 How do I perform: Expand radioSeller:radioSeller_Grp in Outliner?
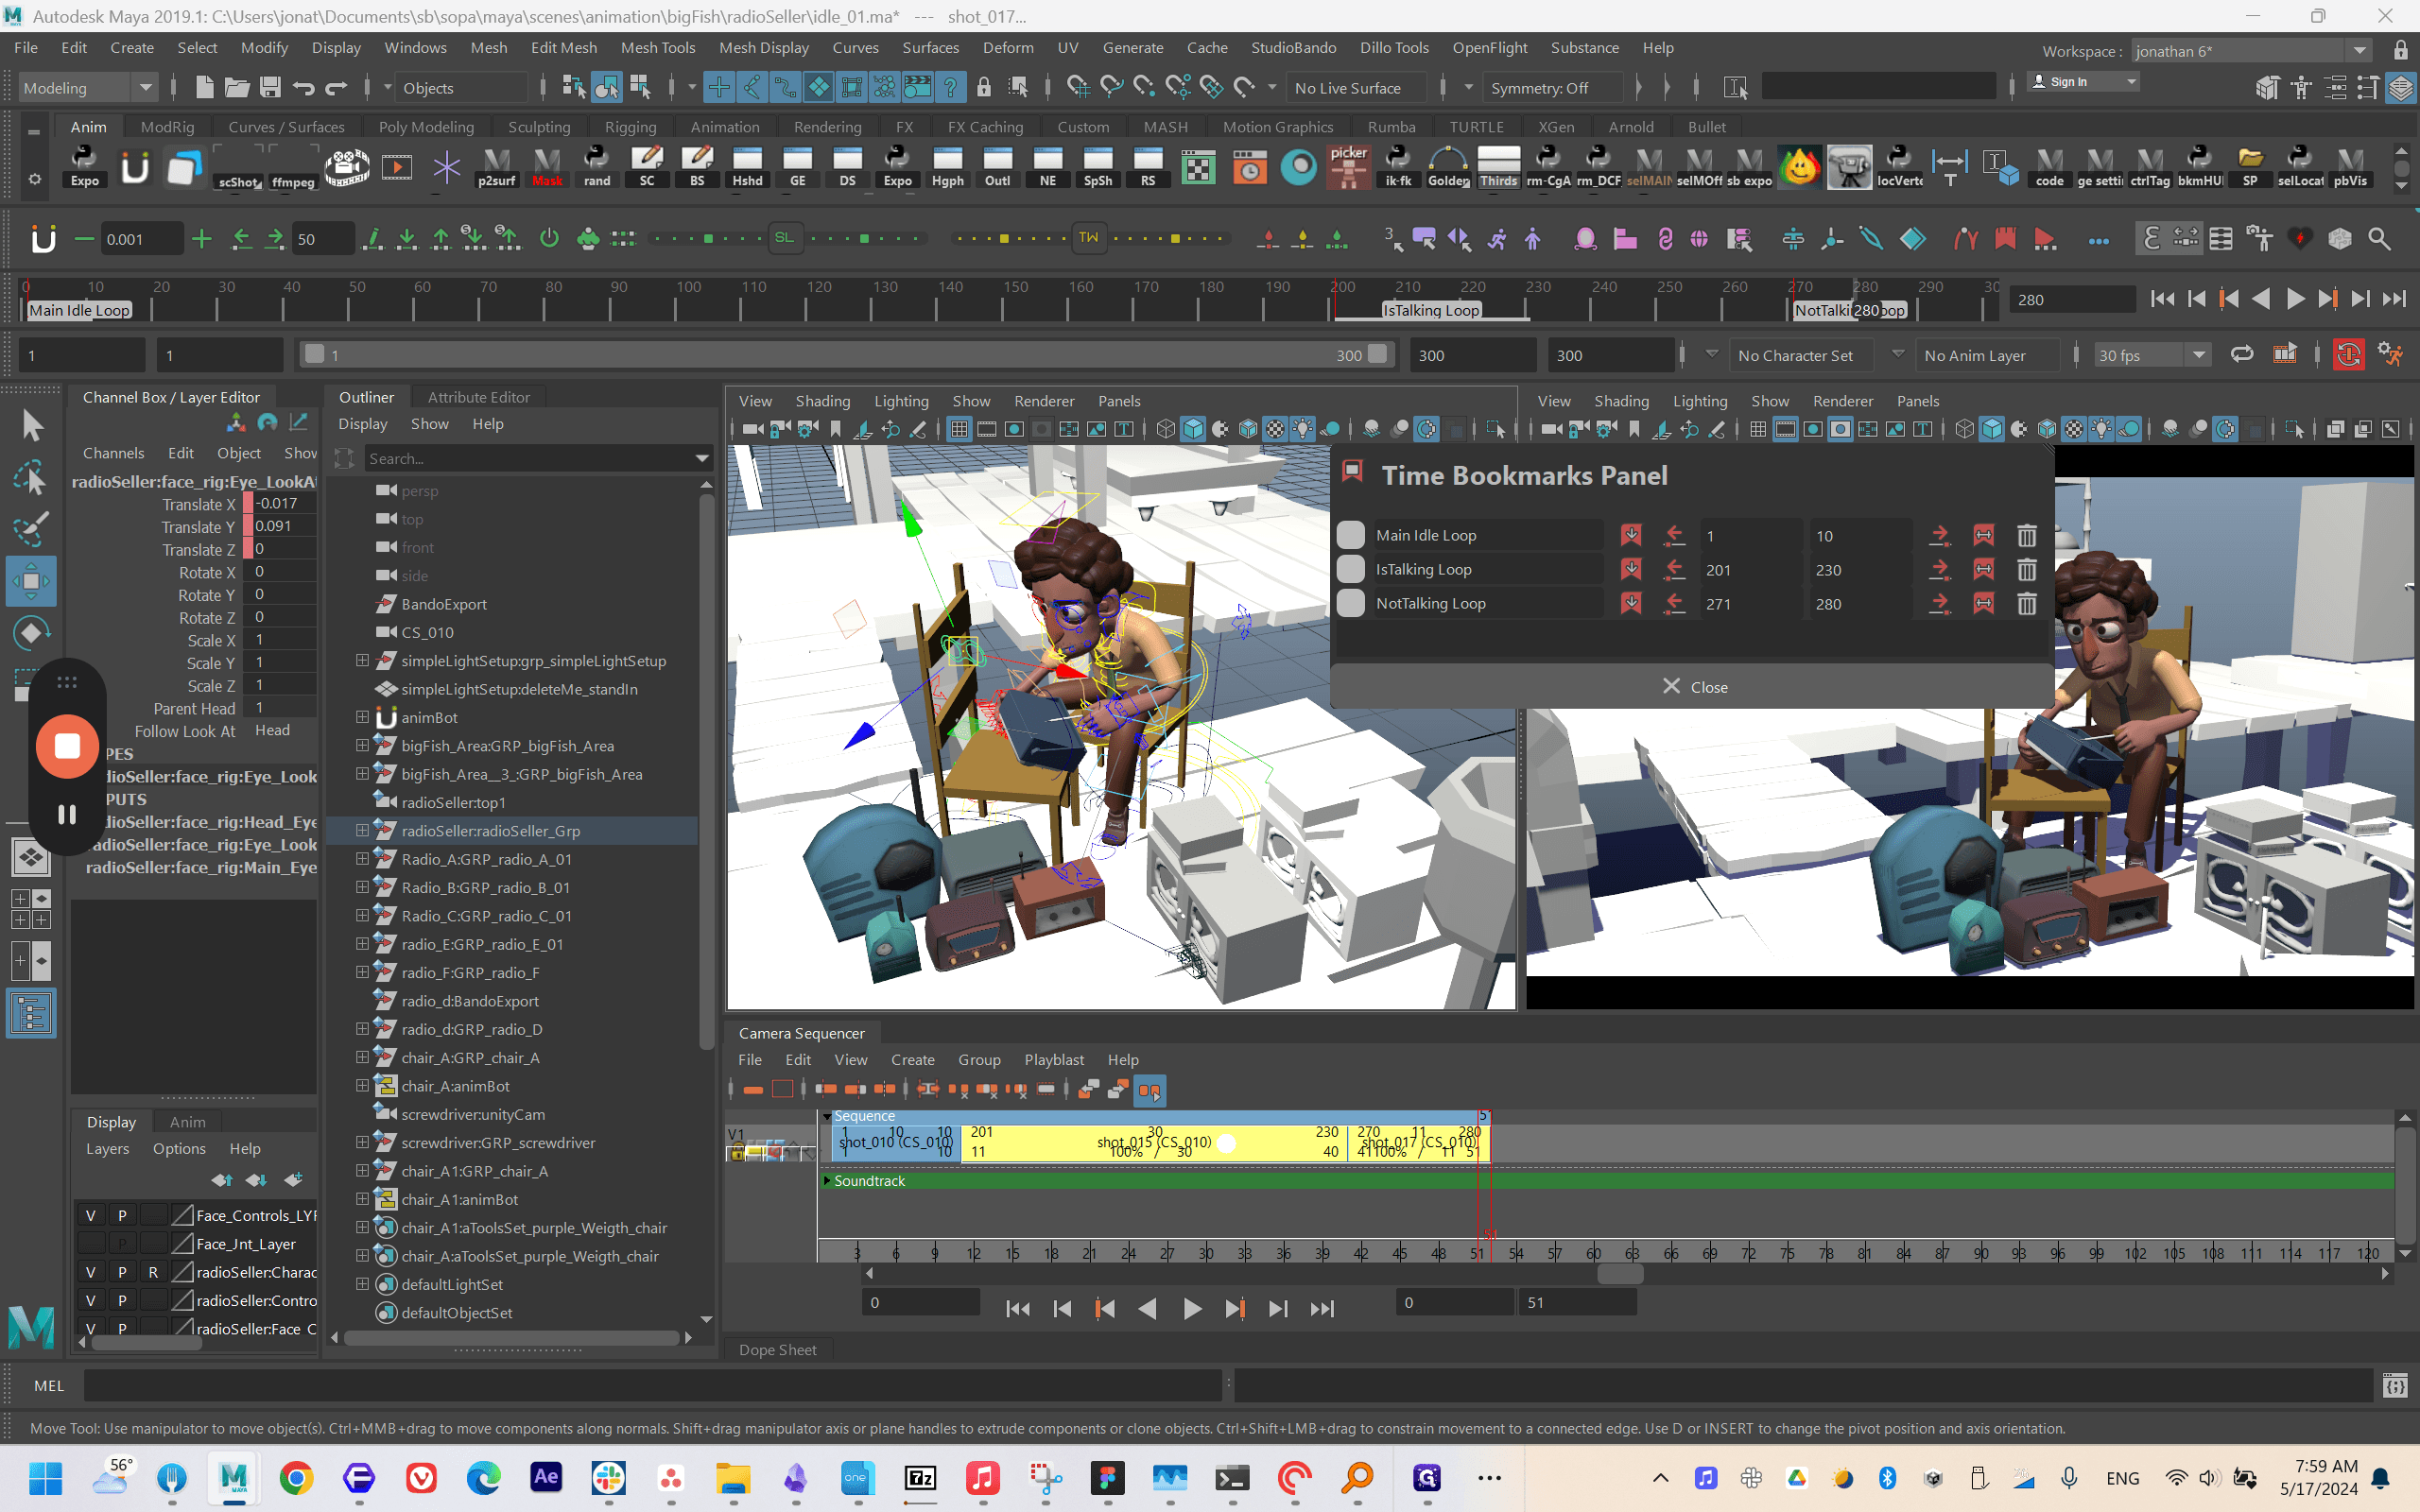click(x=362, y=830)
